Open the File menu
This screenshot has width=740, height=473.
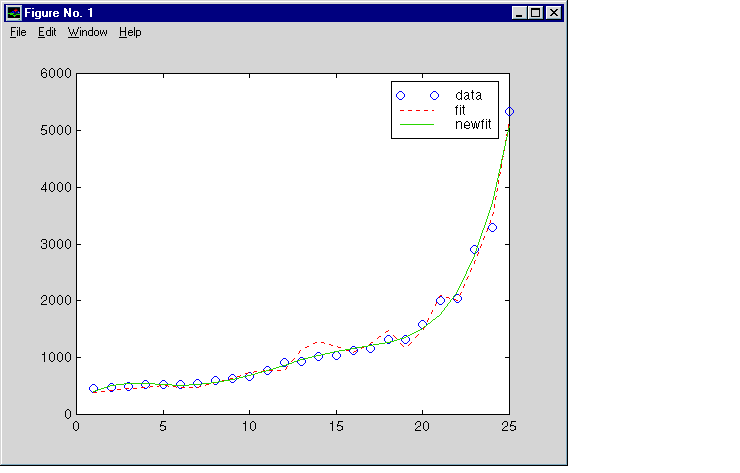pyautogui.click(x=18, y=32)
